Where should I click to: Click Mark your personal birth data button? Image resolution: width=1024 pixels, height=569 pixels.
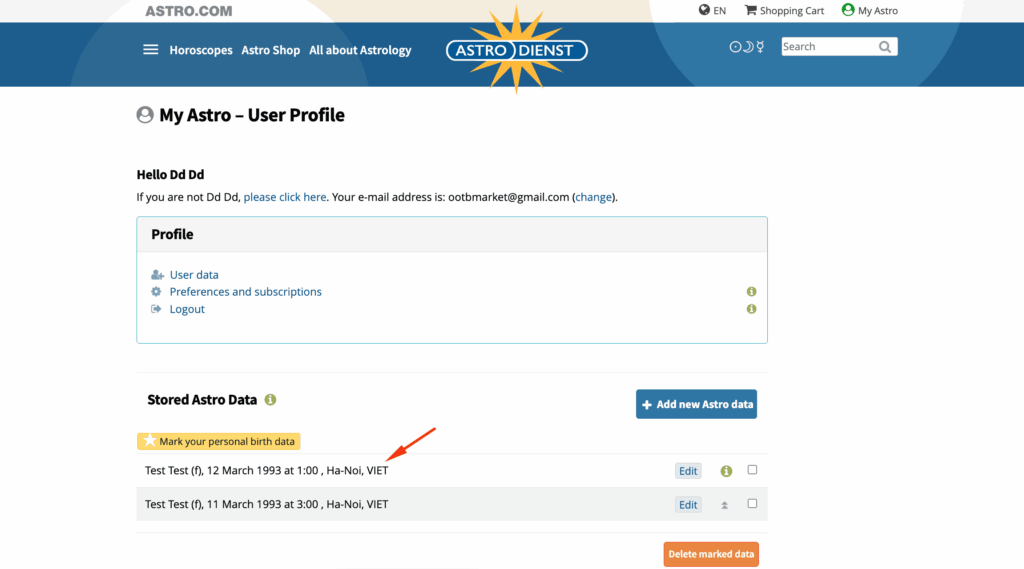(219, 442)
